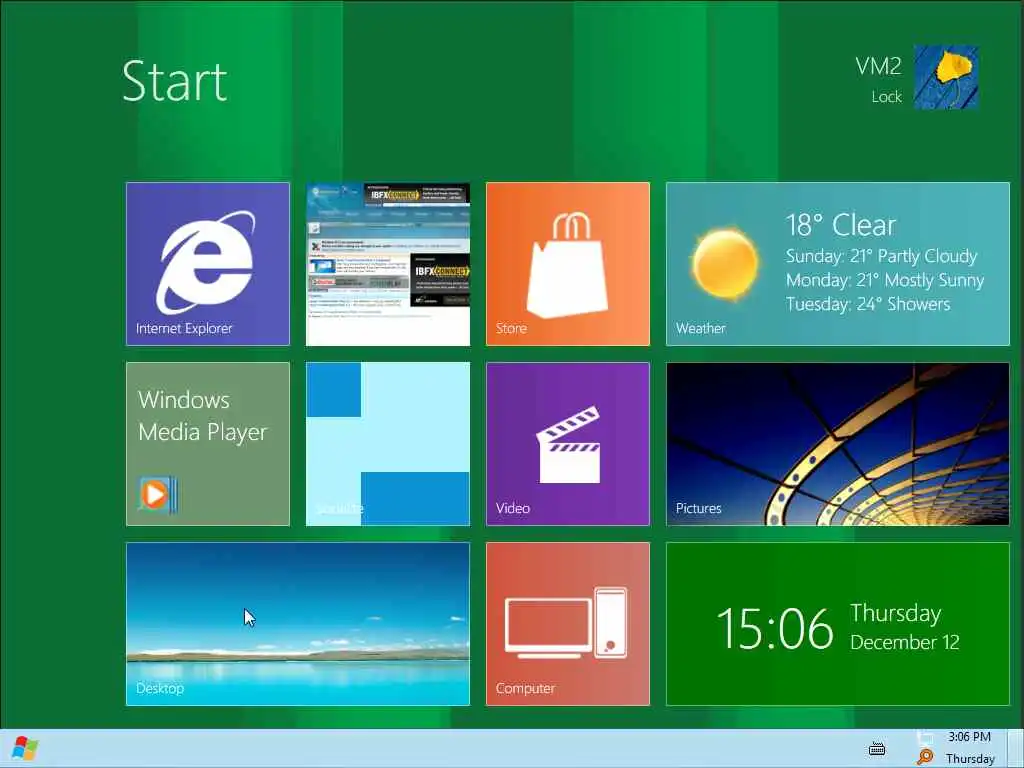Image resolution: width=1024 pixels, height=768 pixels.
Task: Click the 'Start' heading text
Action: pos(174,81)
